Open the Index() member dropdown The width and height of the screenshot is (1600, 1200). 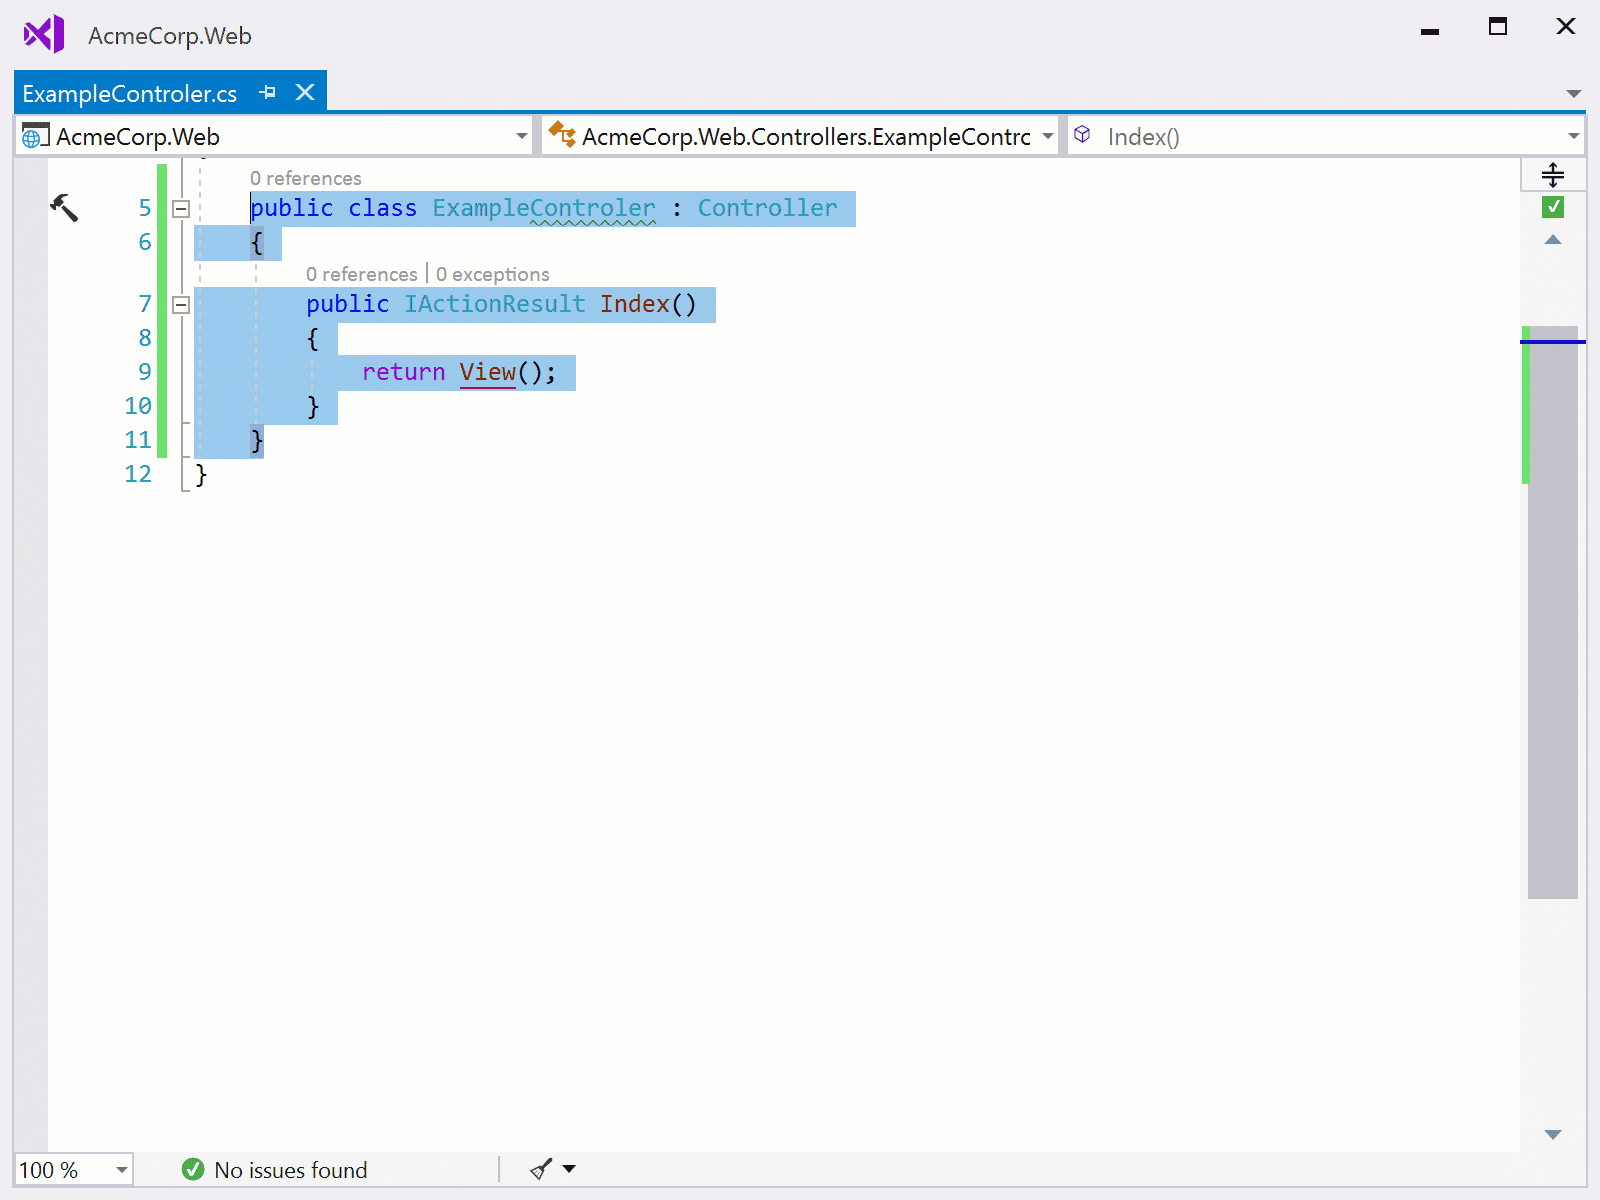(1572, 135)
